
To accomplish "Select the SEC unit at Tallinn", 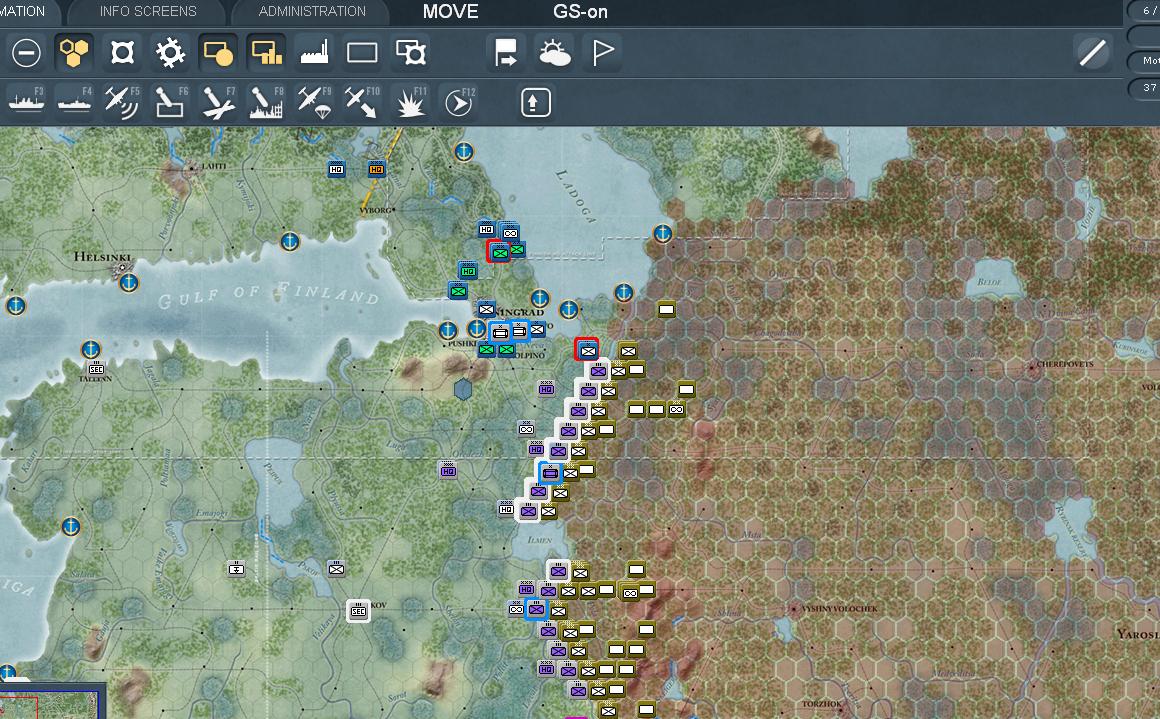I will coord(96,368).
